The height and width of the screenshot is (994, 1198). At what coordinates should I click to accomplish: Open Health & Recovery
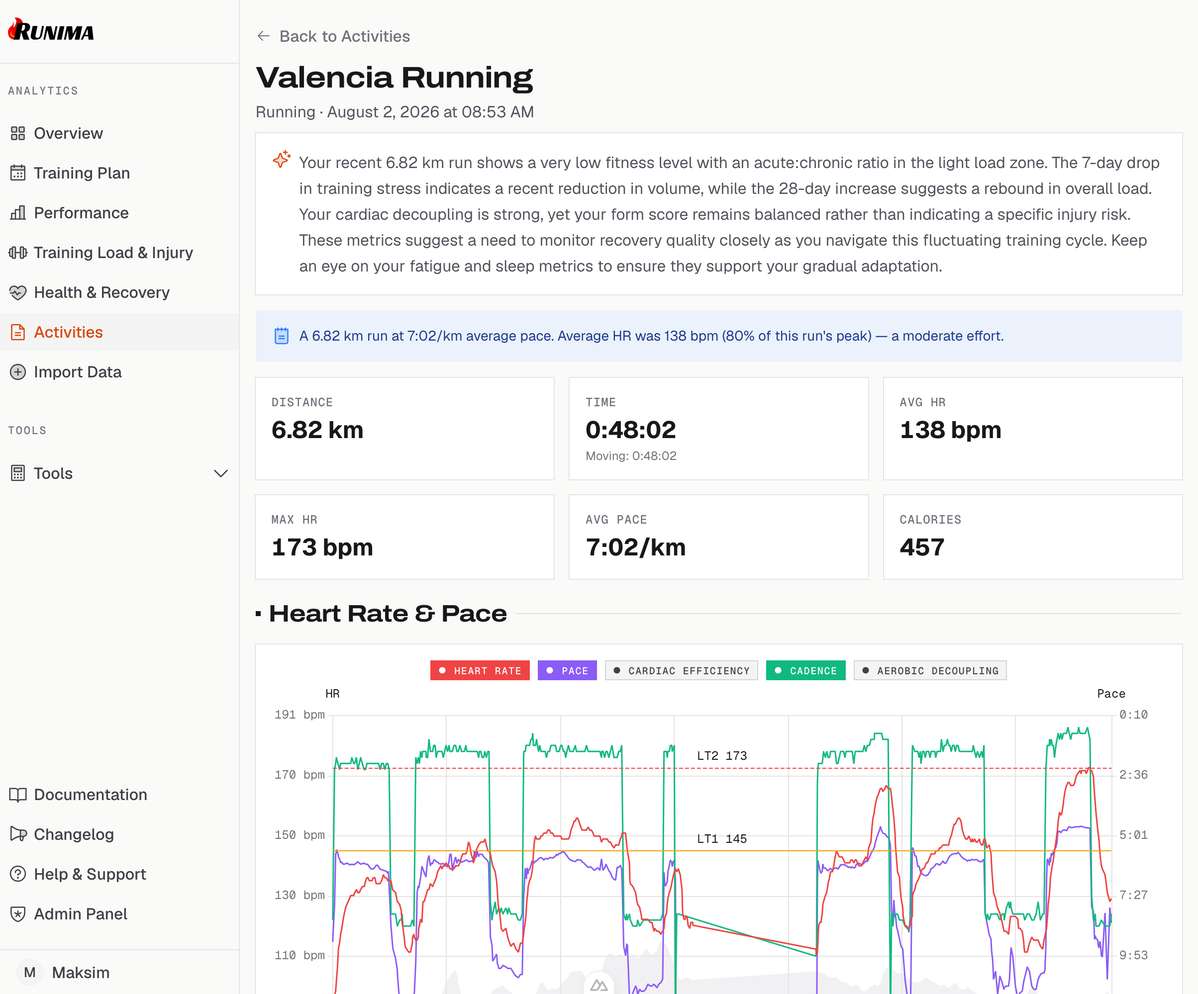coord(119,293)
